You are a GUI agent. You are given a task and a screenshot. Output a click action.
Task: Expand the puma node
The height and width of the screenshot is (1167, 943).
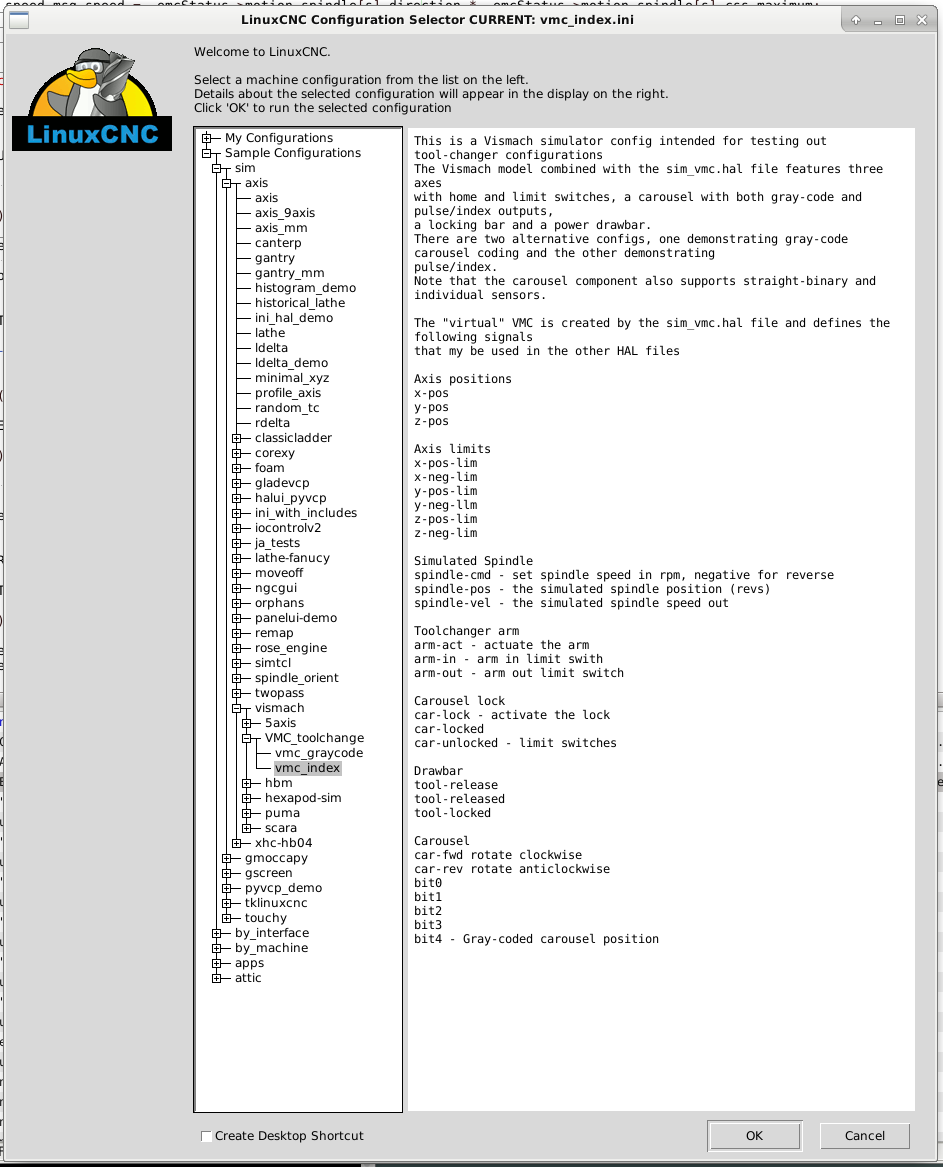tap(246, 813)
